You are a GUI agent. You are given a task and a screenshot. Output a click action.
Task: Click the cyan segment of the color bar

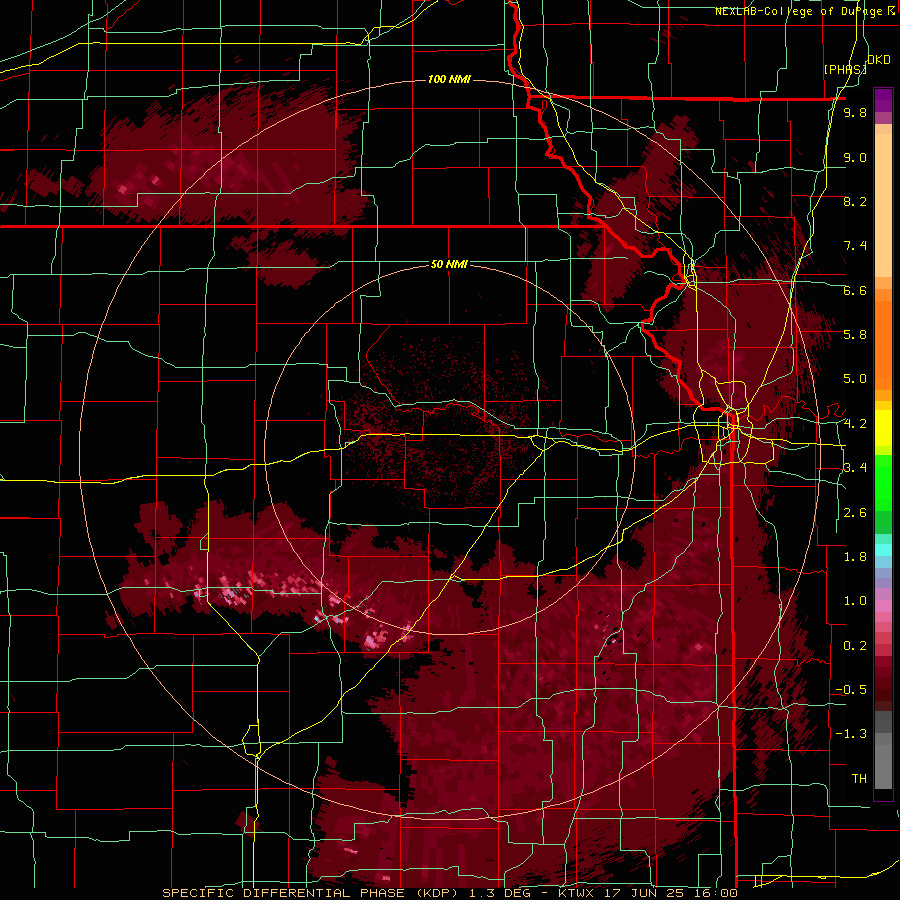pos(883,549)
